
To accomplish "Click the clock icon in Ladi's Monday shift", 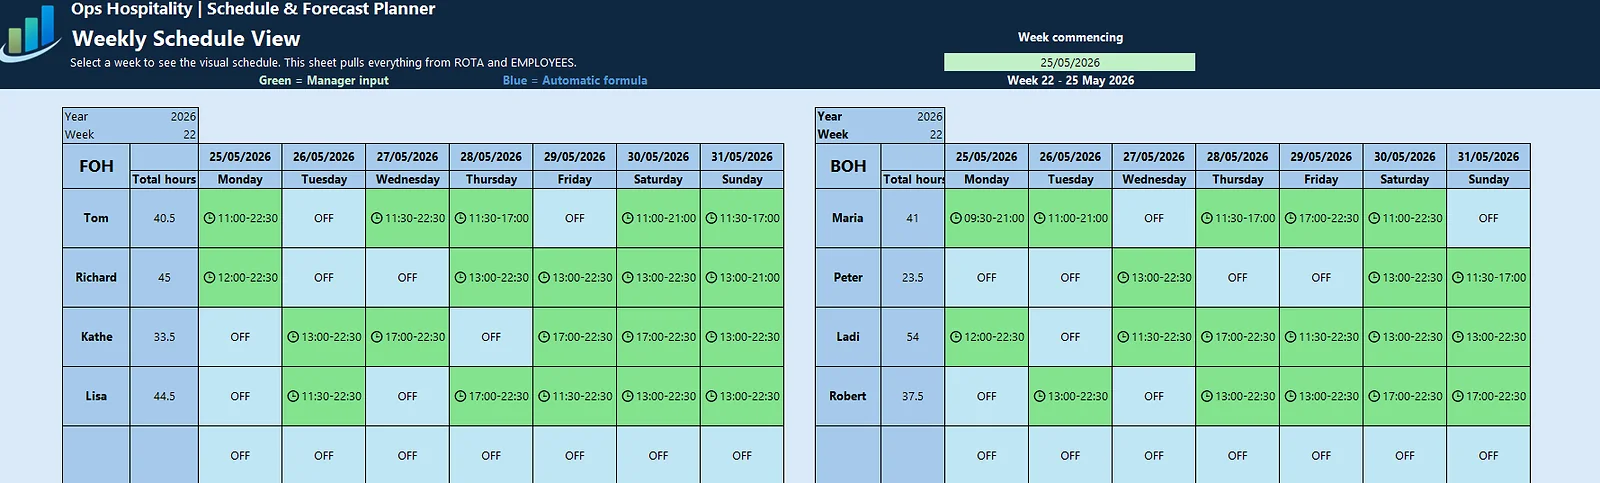I will pos(956,337).
